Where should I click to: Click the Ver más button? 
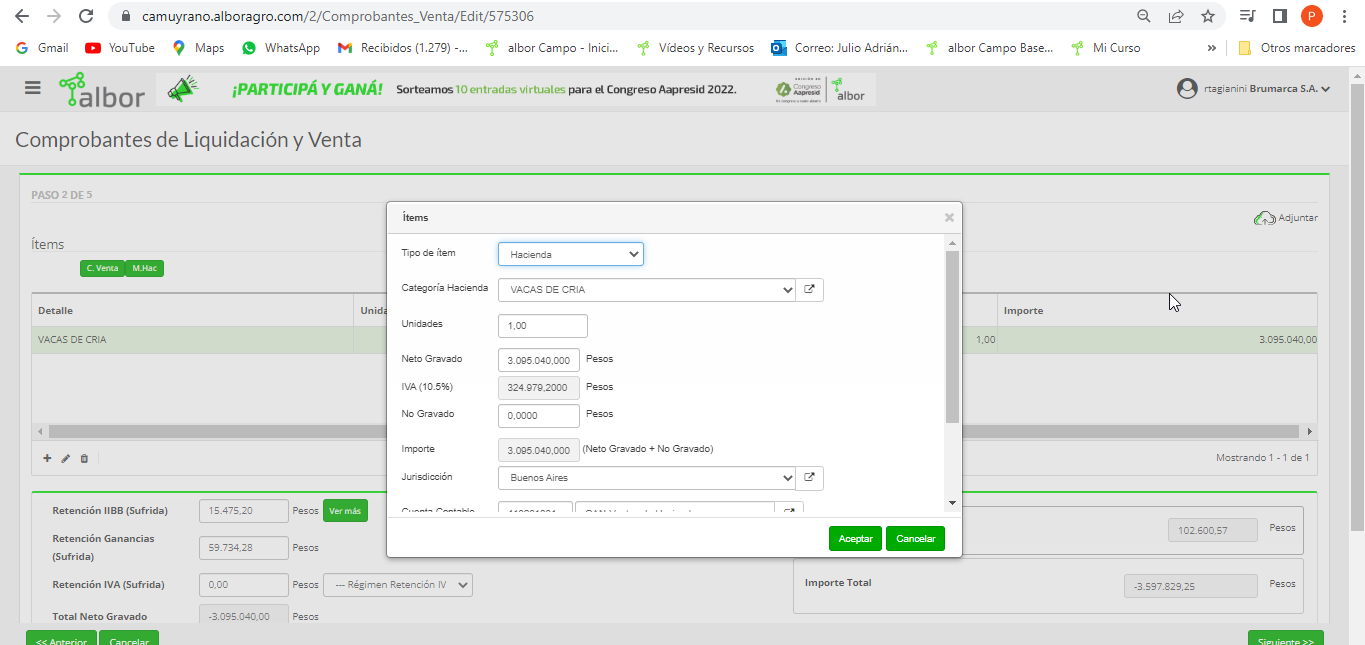(x=345, y=511)
